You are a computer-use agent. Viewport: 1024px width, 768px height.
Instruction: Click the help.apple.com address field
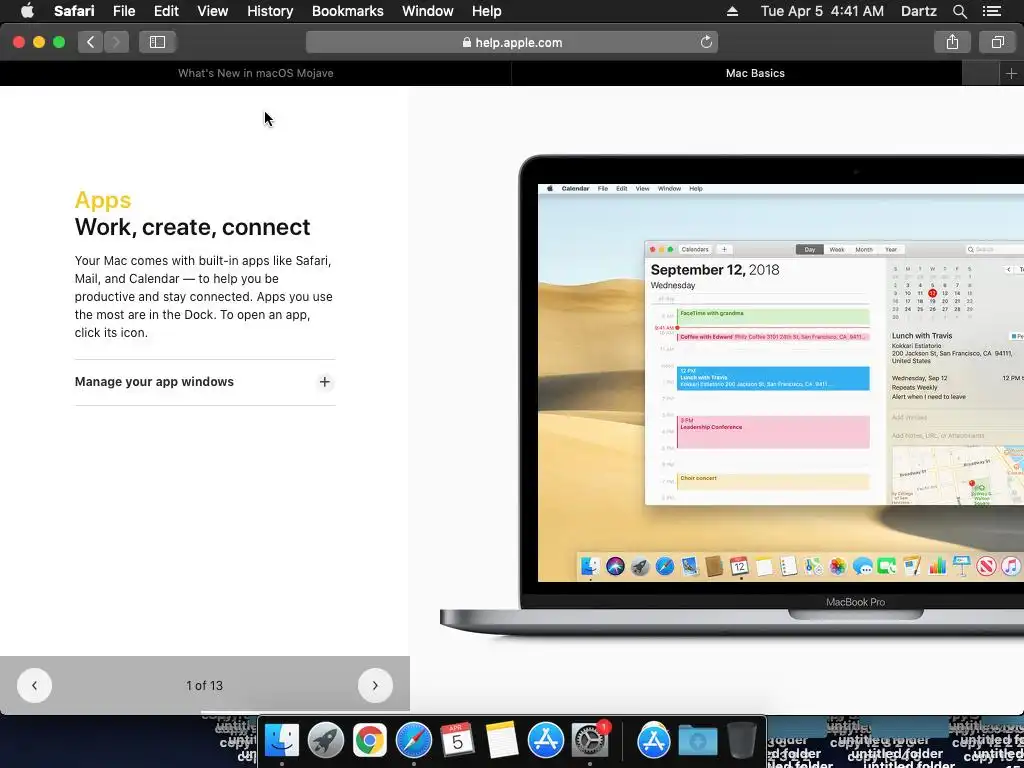point(511,42)
